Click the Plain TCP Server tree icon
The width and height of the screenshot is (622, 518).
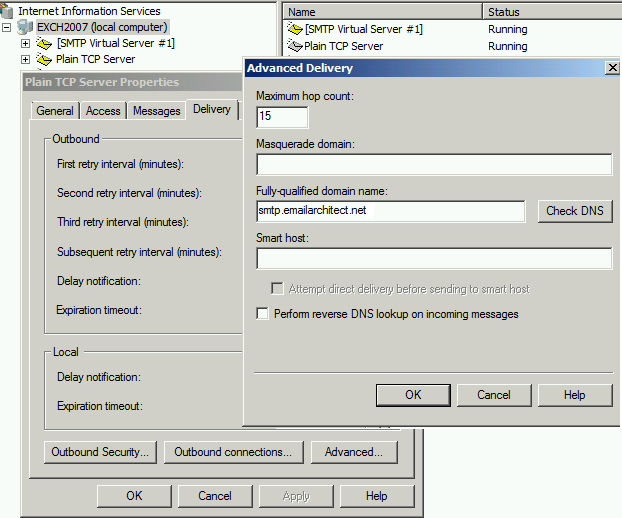44,59
